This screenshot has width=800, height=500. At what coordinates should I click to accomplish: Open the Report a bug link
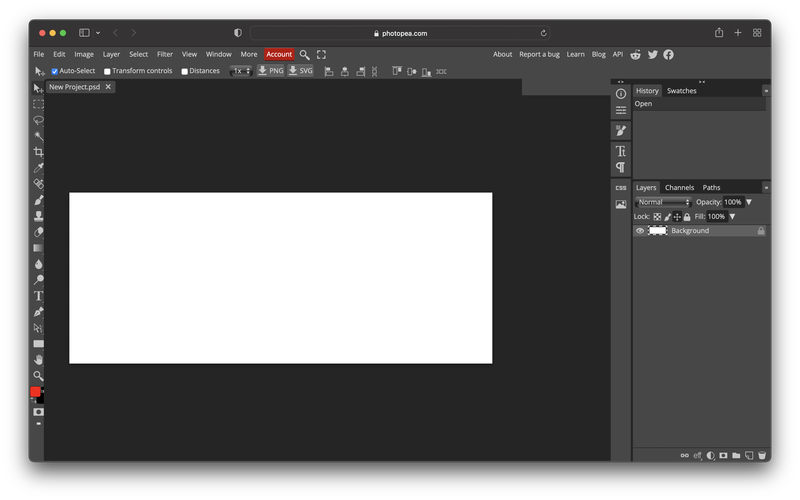click(539, 54)
